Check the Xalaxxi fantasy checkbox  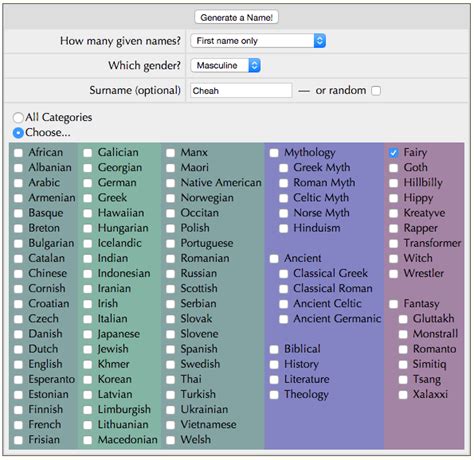pyautogui.click(x=403, y=395)
